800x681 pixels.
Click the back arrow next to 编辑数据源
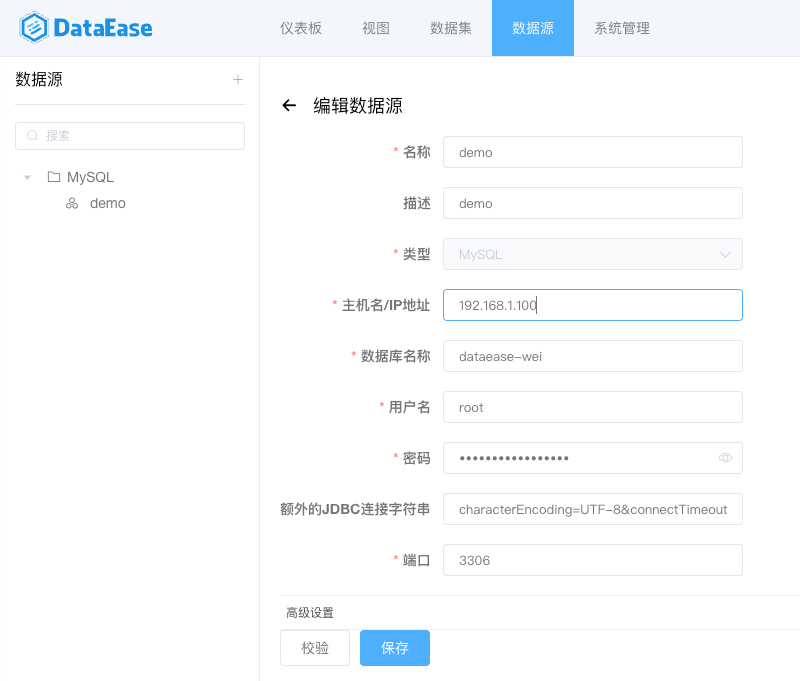point(289,105)
